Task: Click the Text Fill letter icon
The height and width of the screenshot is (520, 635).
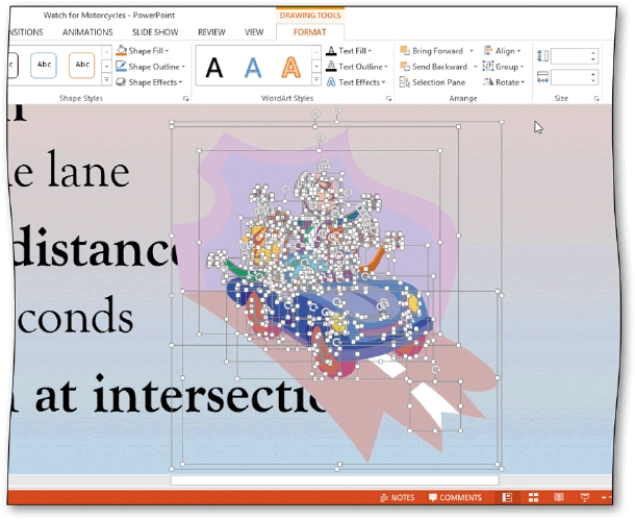Action: [331, 51]
